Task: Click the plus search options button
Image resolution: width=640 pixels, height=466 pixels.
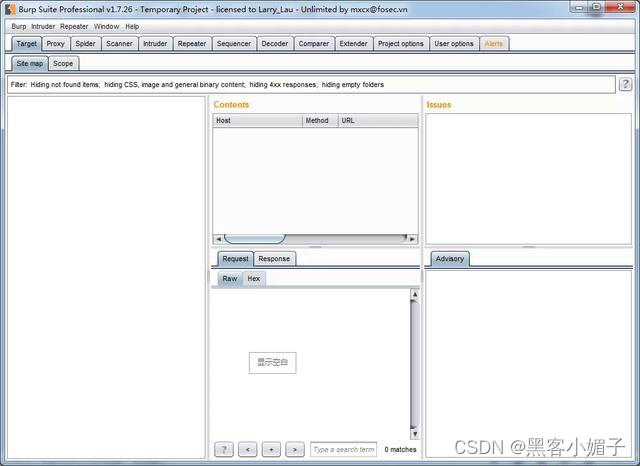Action: coord(271,449)
